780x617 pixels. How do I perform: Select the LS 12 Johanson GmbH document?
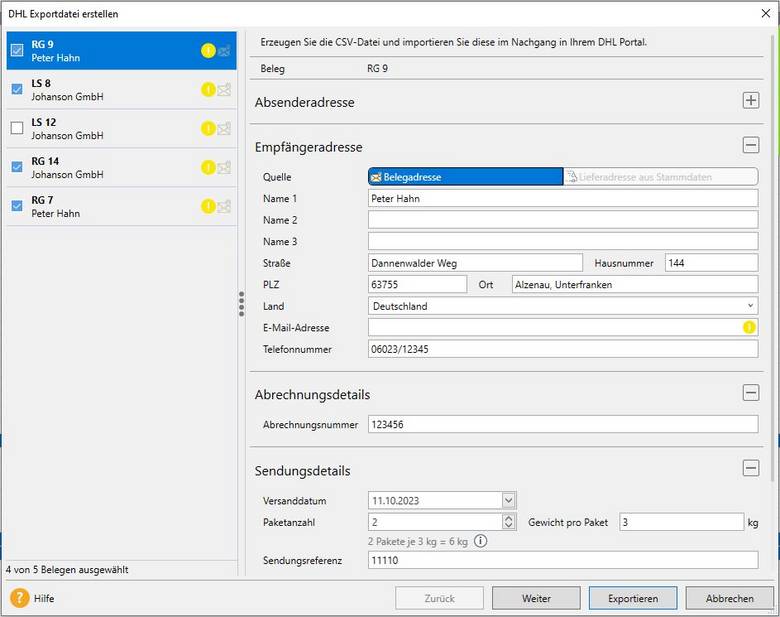click(x=121, y=128)
